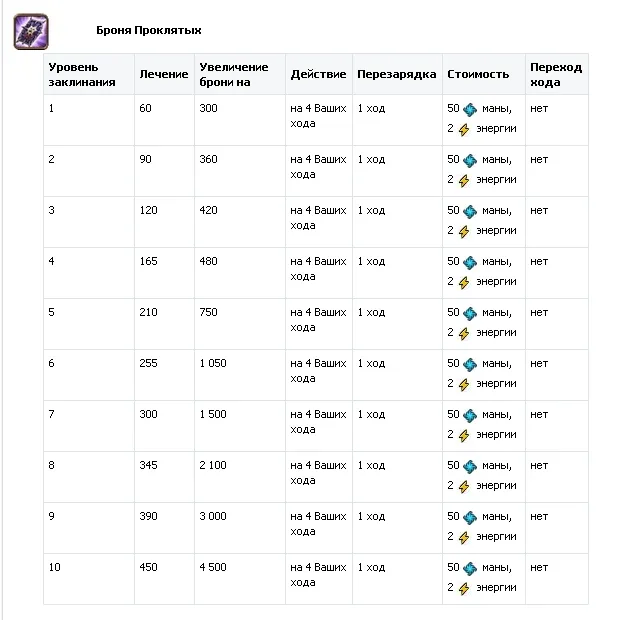Click the energy lightning icon in level 4 row

(x=463, y=282)
